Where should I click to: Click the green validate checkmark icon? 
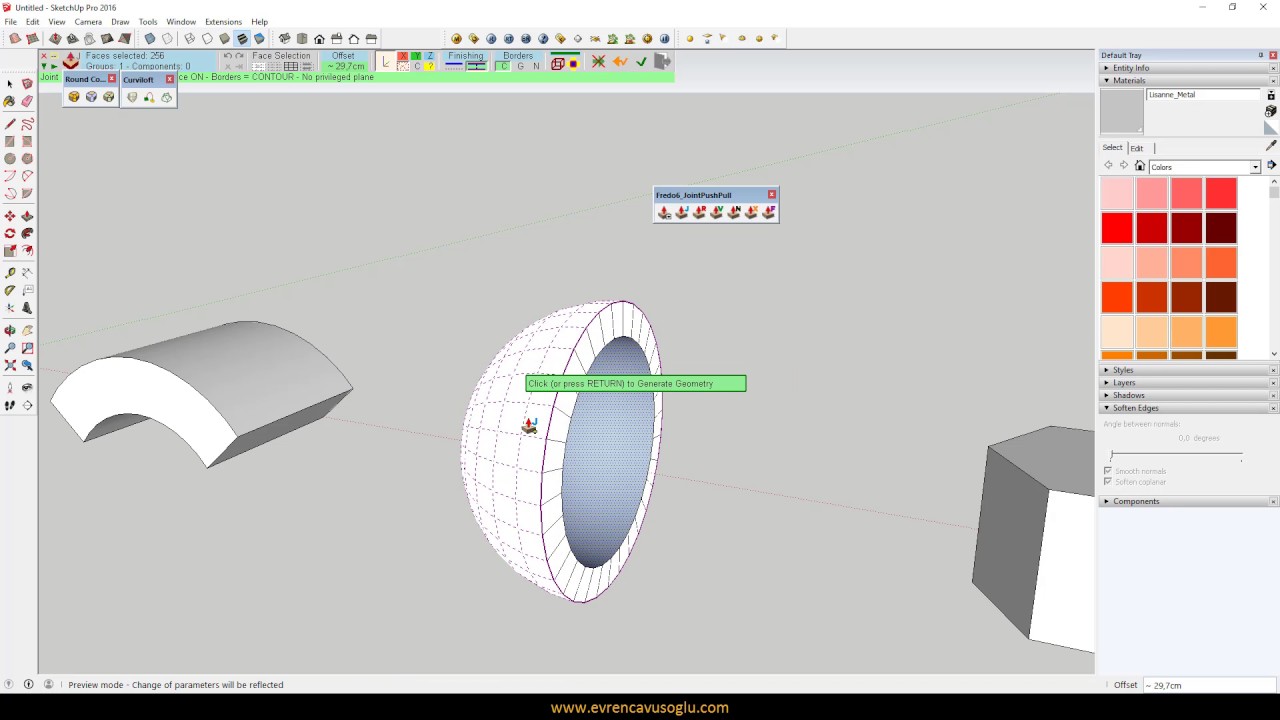[x=641, y=62]
